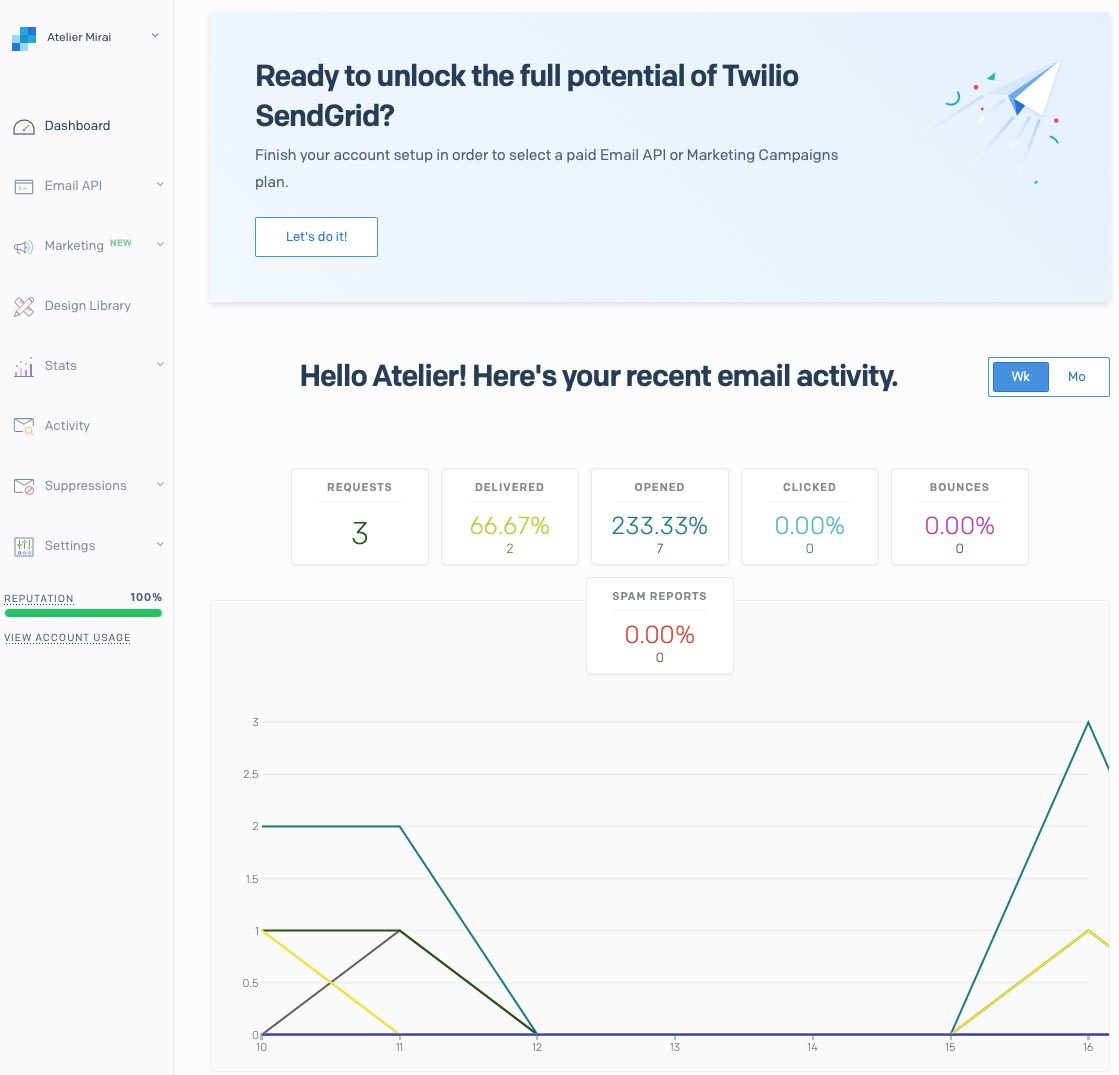The width and height of the screenshot is (1119, 1075).
Task: Select the Bounces 0.00% card
Action: coord(959,516)
